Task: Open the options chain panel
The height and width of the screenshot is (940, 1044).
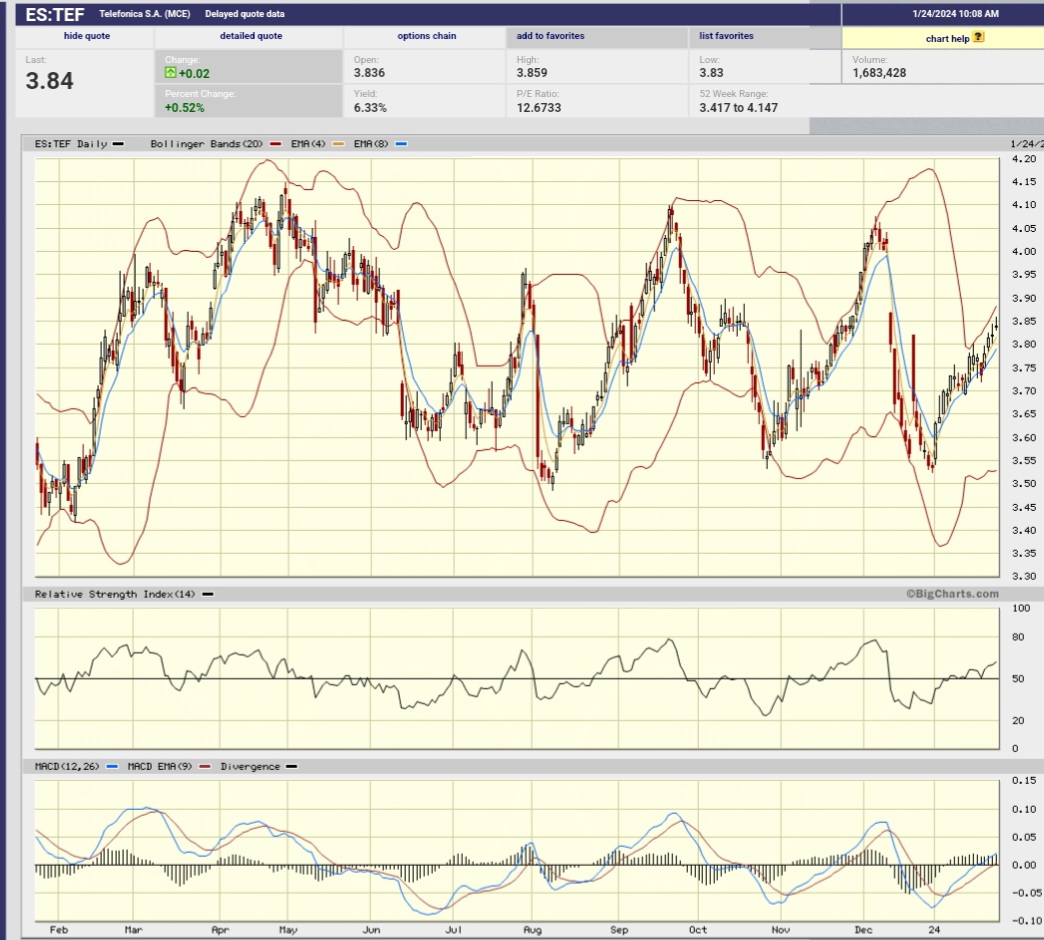Action: 427,36
